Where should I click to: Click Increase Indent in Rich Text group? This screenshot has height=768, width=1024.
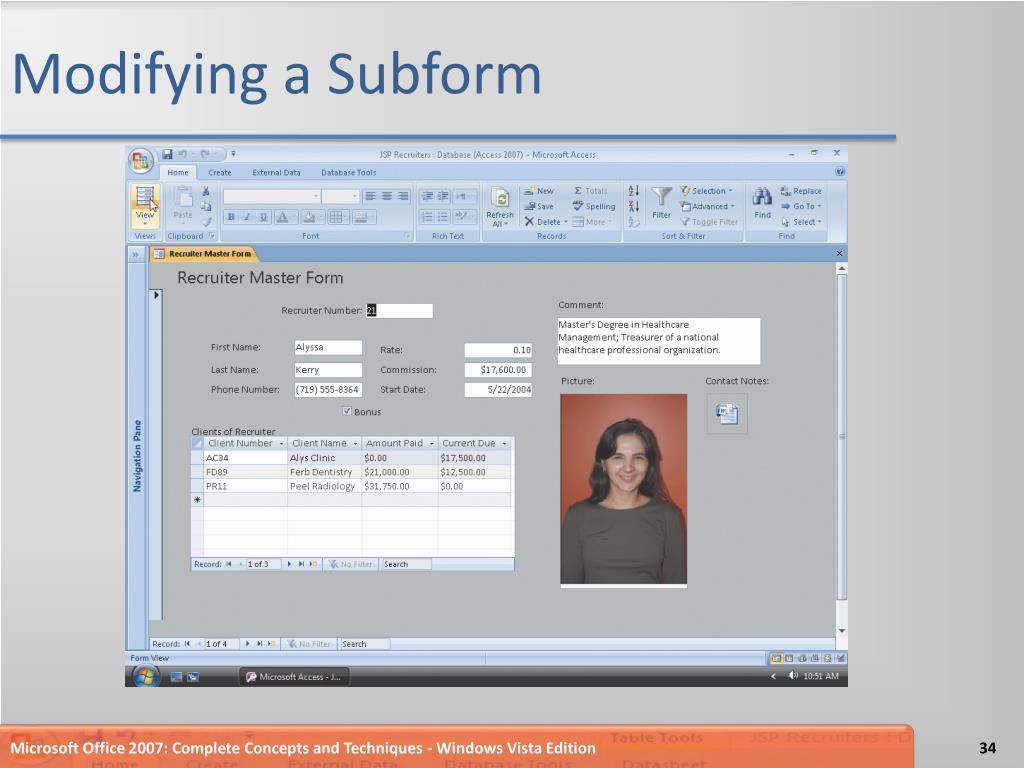click(443, 196)
